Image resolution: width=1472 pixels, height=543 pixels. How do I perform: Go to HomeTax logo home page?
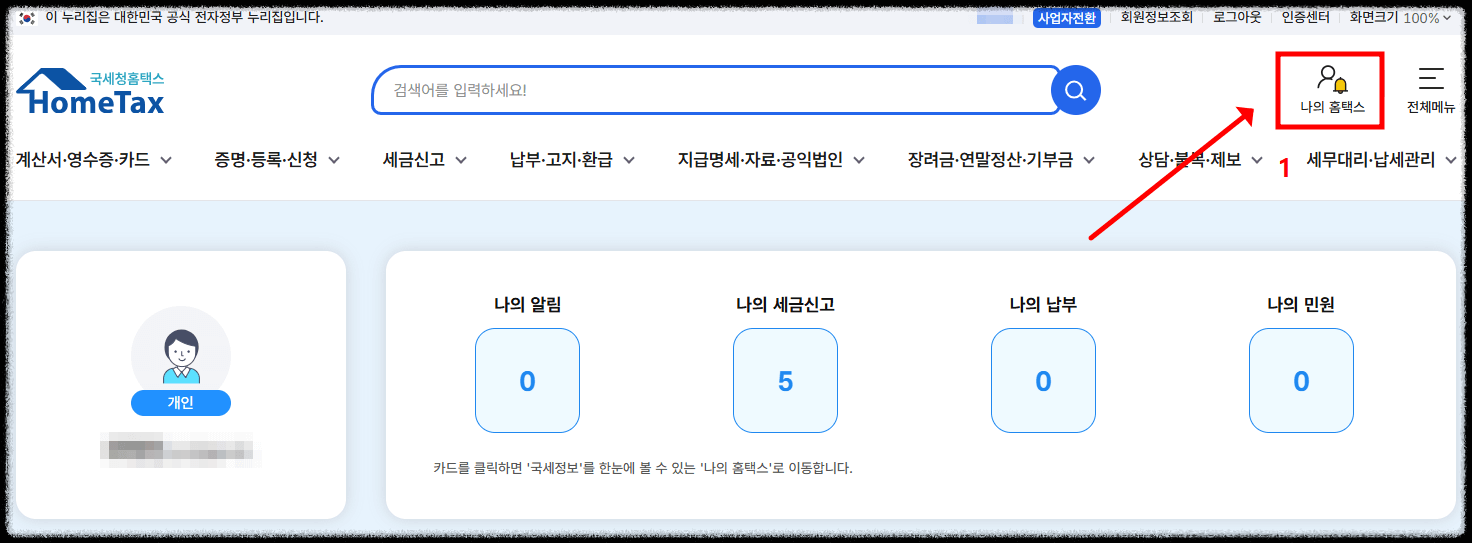(91, 92)
